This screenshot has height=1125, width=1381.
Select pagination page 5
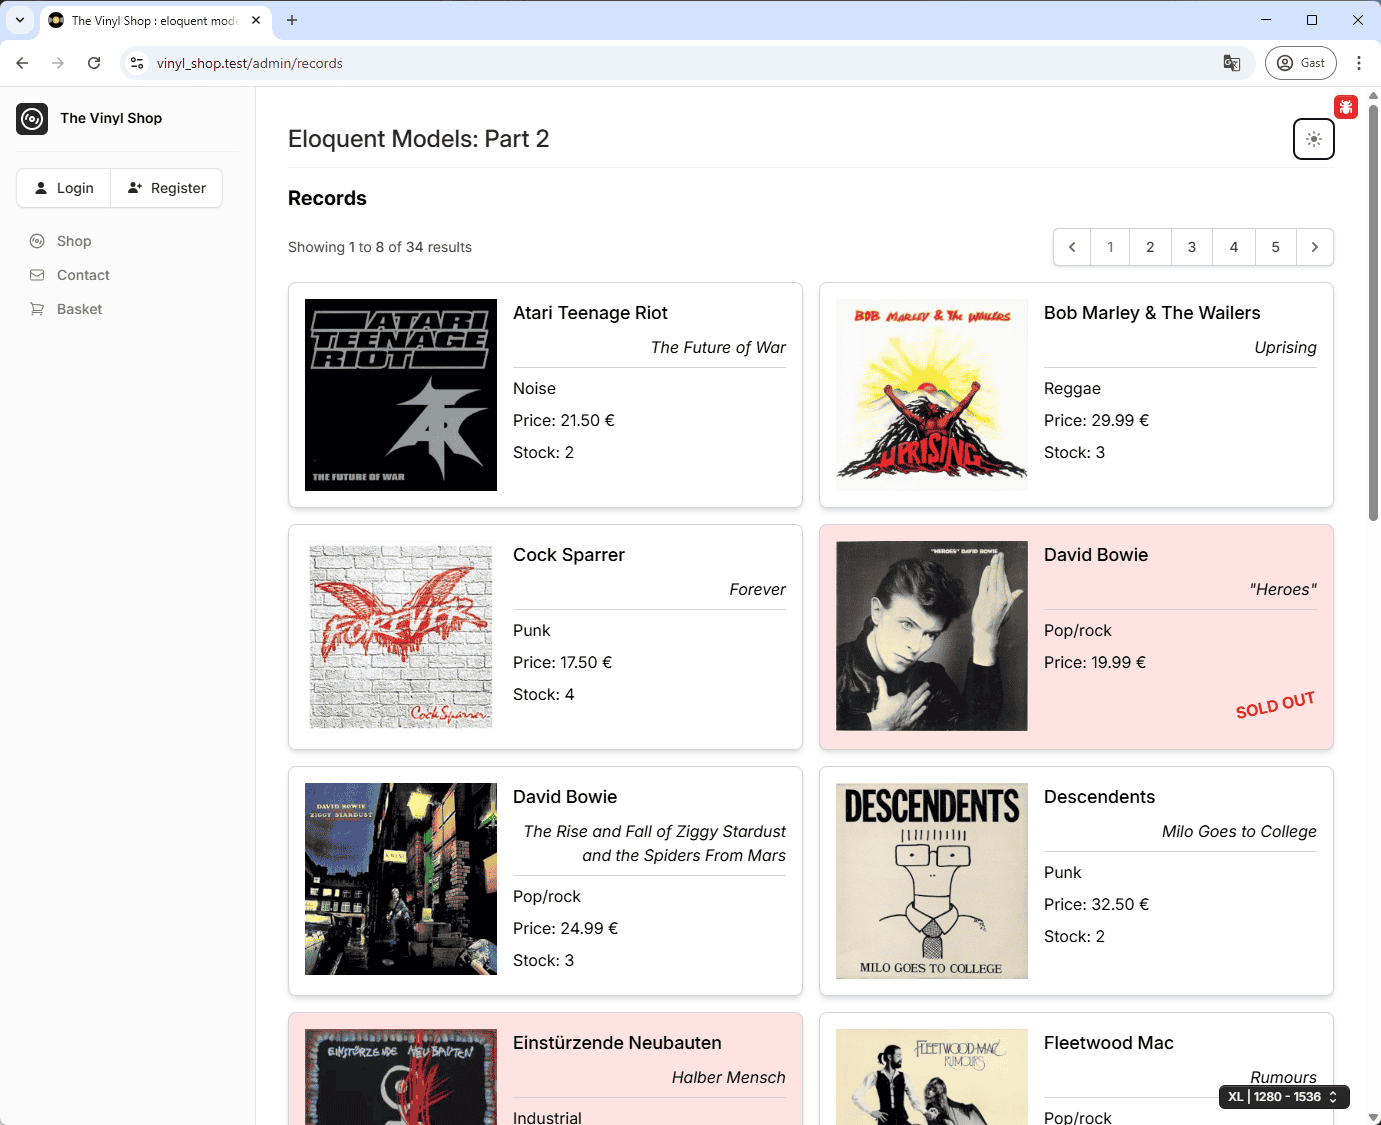pyautogui.click(x=1276, y=247)
